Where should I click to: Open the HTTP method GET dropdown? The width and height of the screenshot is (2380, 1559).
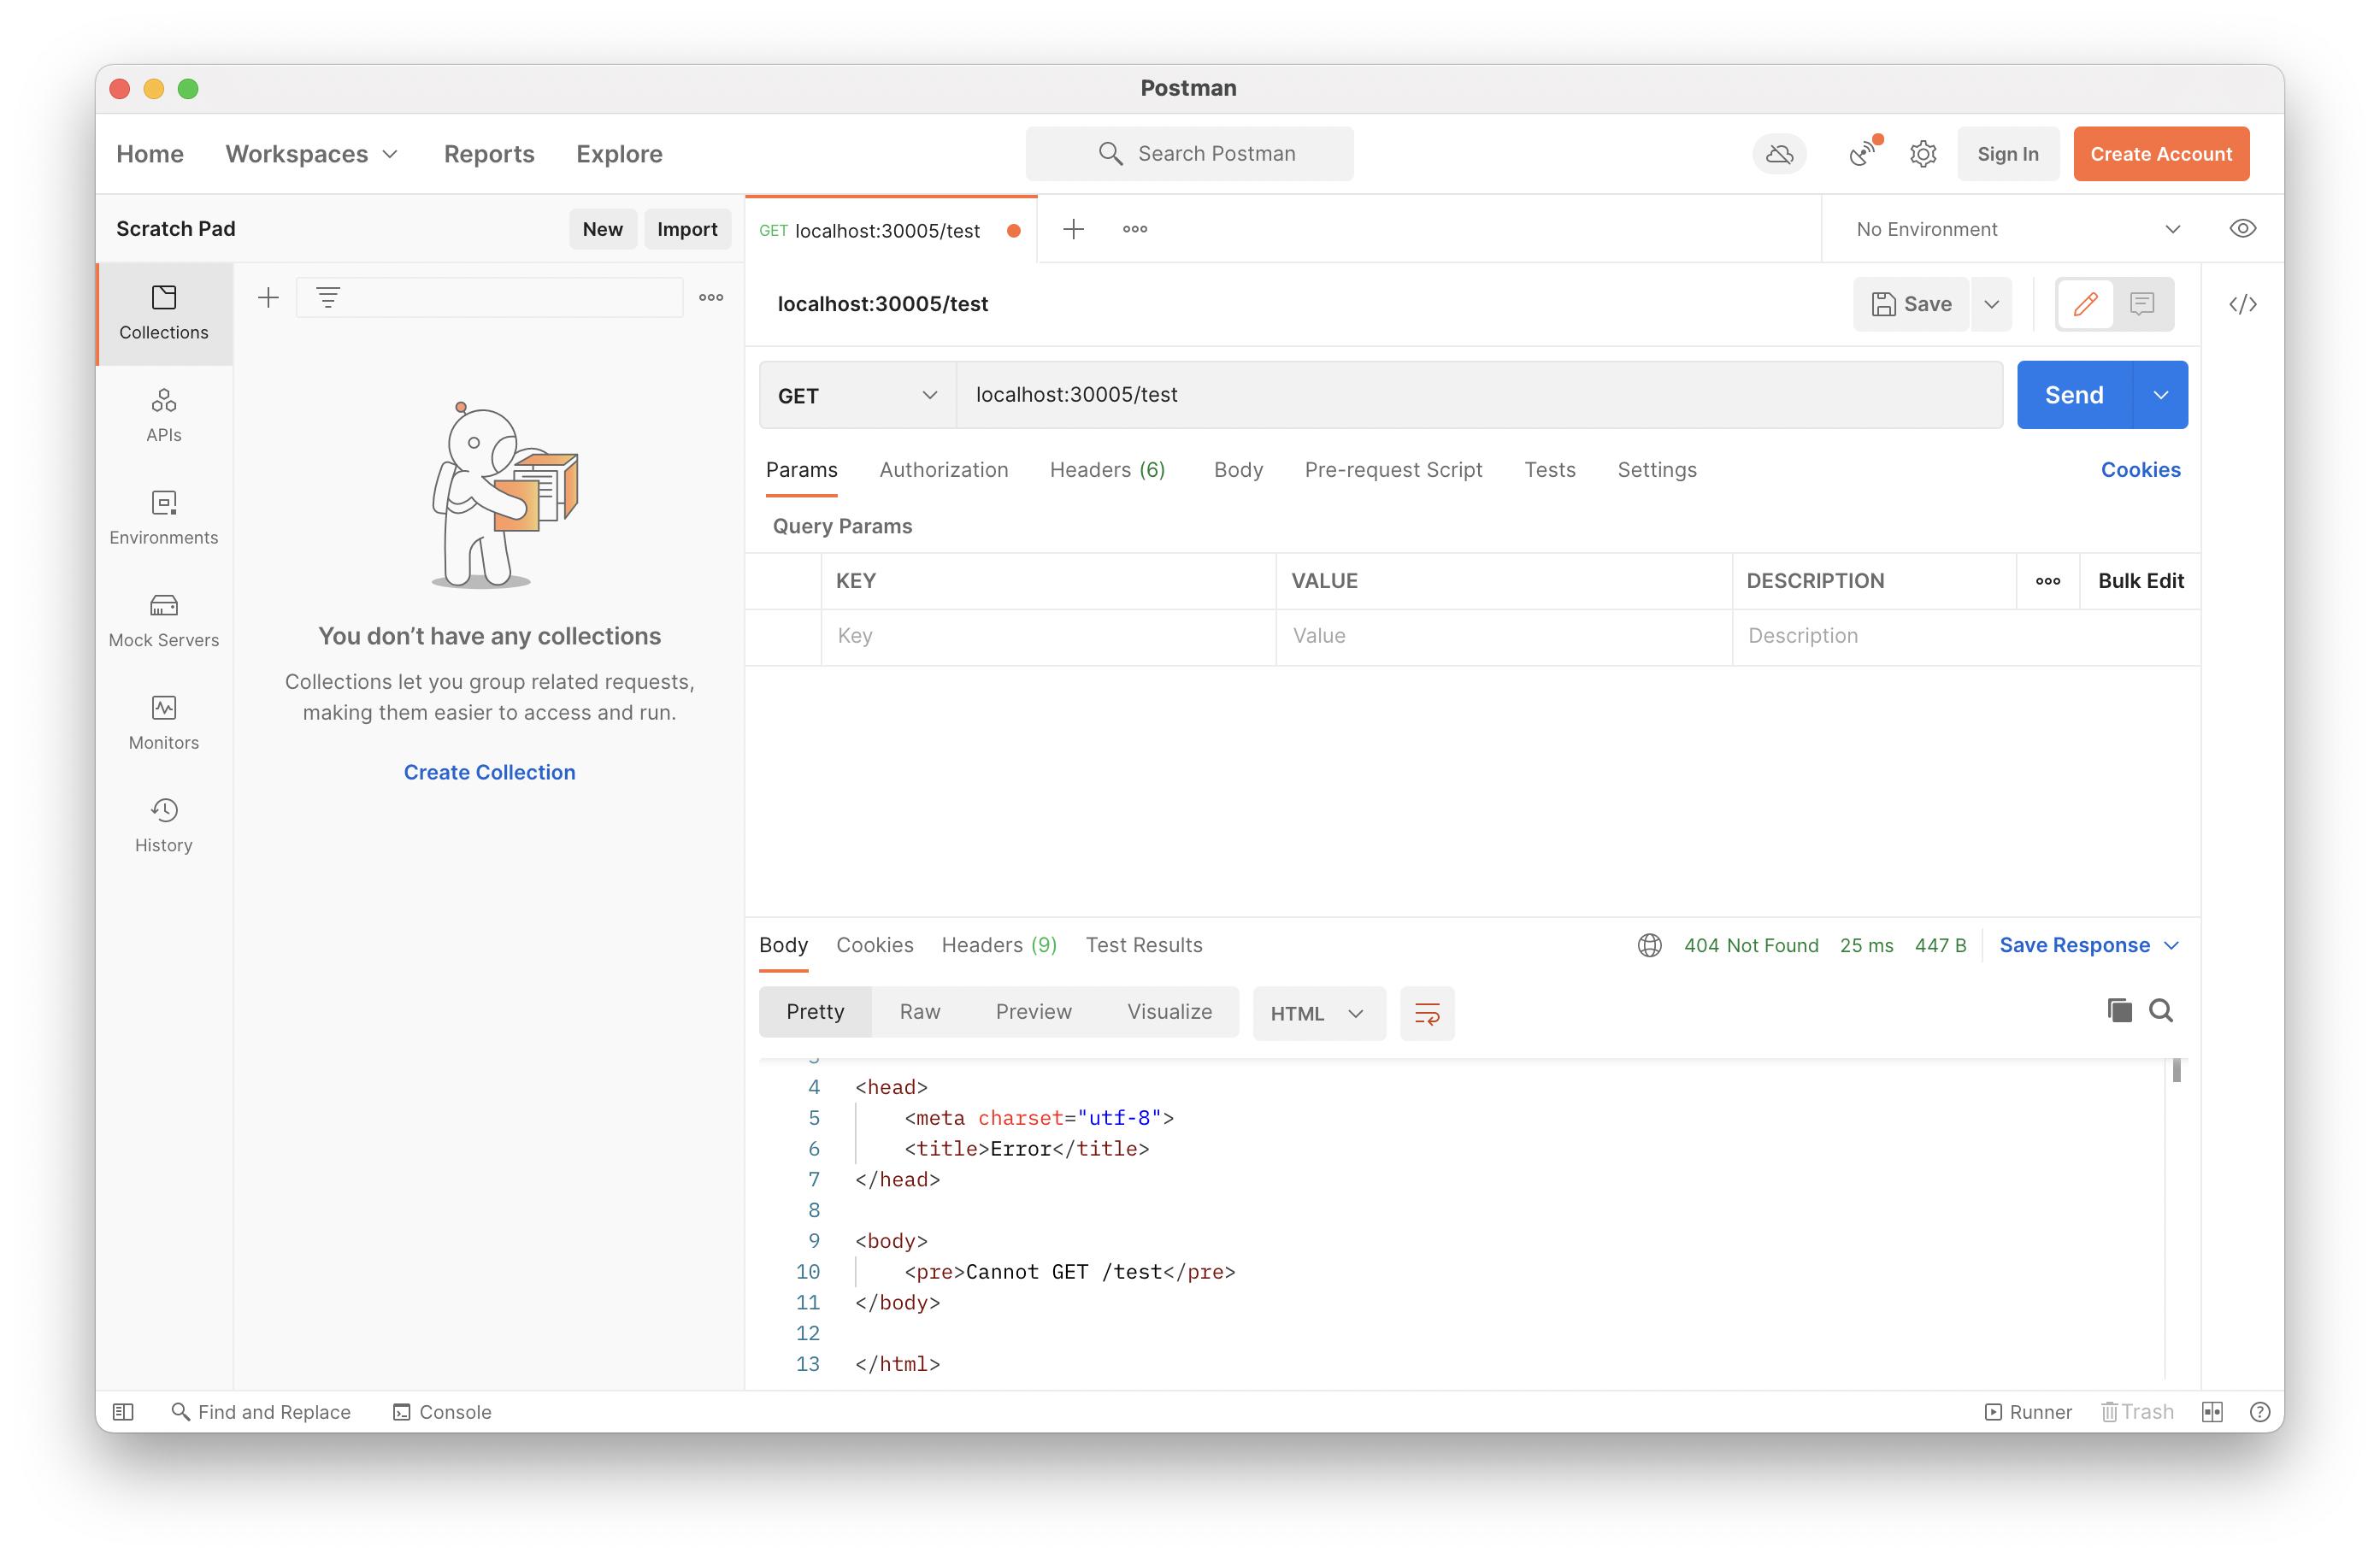tap(857, 395)
